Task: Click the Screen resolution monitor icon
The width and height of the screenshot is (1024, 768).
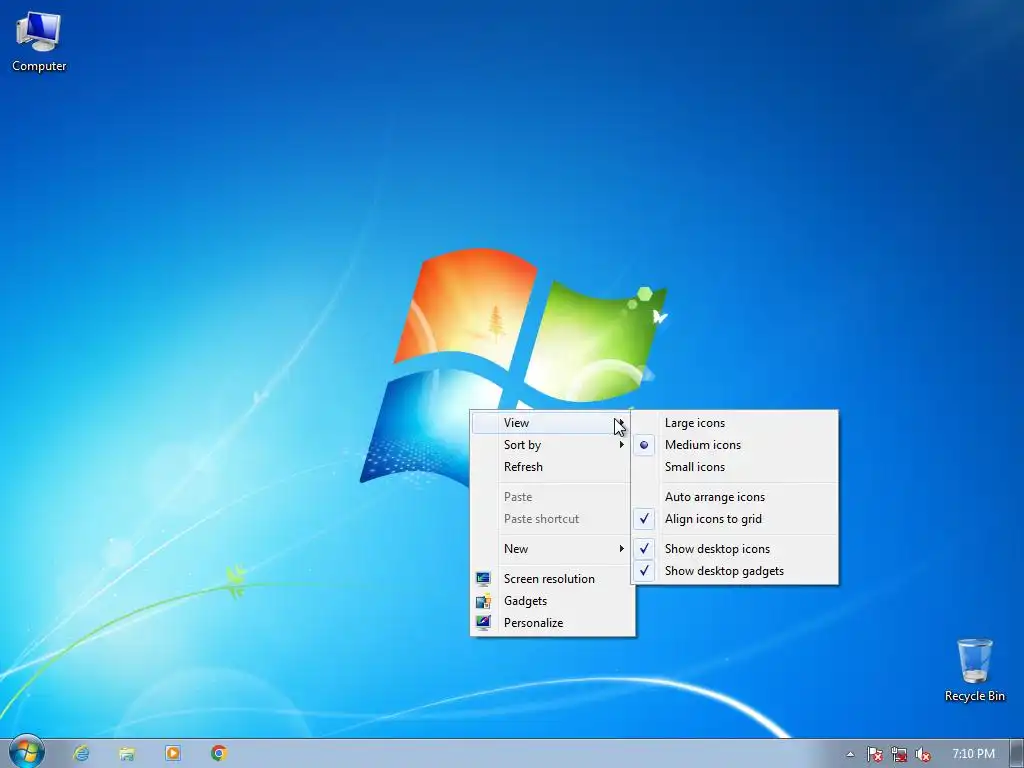Action: (483, 579)
